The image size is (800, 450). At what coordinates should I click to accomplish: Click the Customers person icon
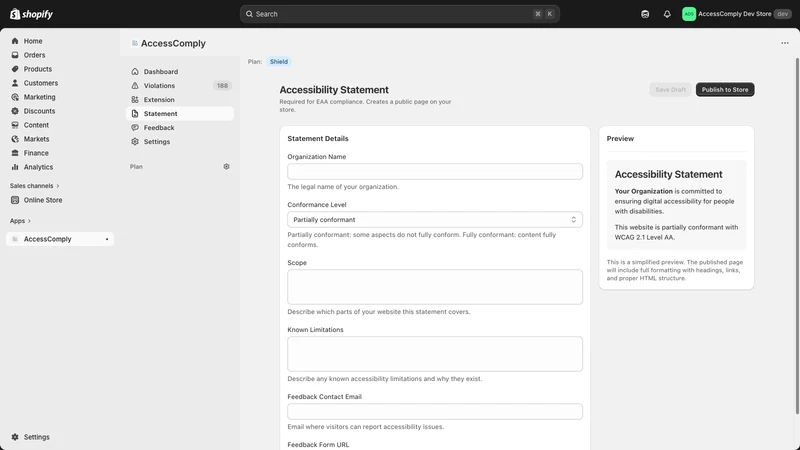(x=15, y=83)
